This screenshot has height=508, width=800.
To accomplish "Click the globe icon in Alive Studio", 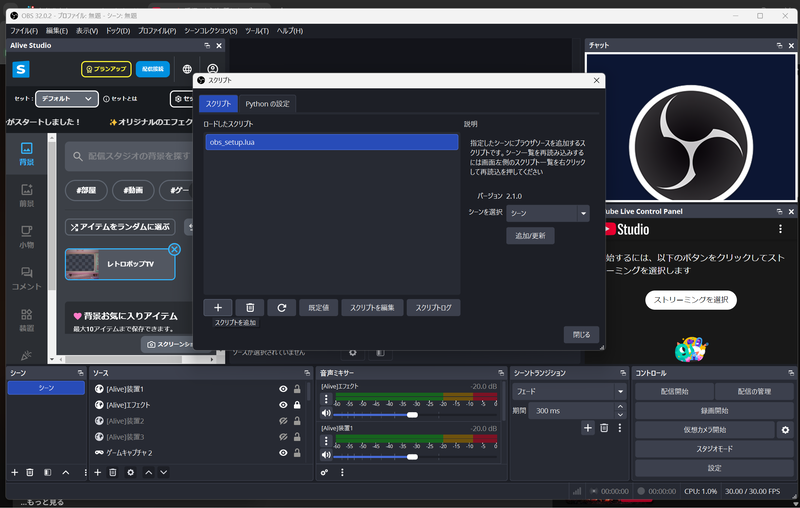I will [x=187, y=69].
